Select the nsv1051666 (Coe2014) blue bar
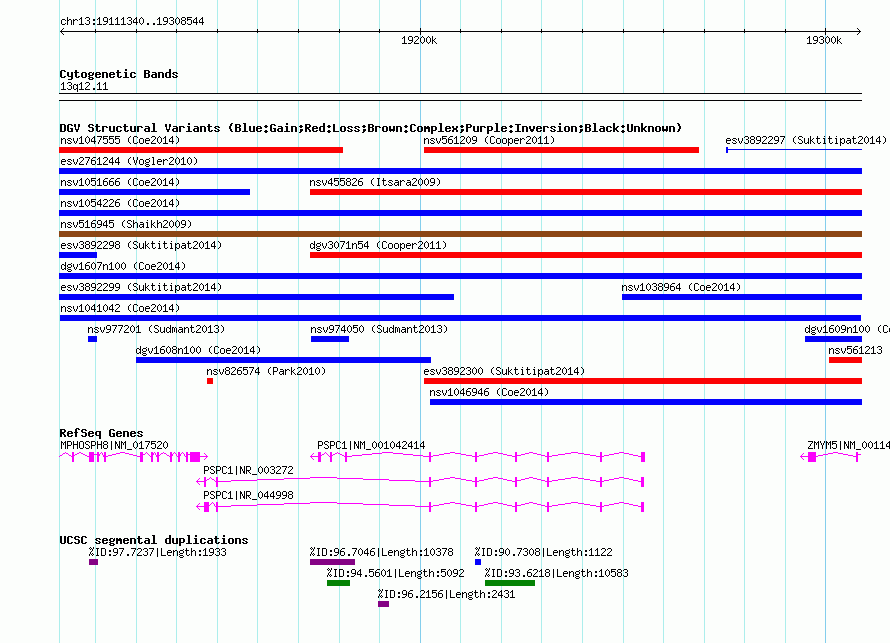Viewport: 890px width, 643px height. pyautogui.click(x=154, y=192)
